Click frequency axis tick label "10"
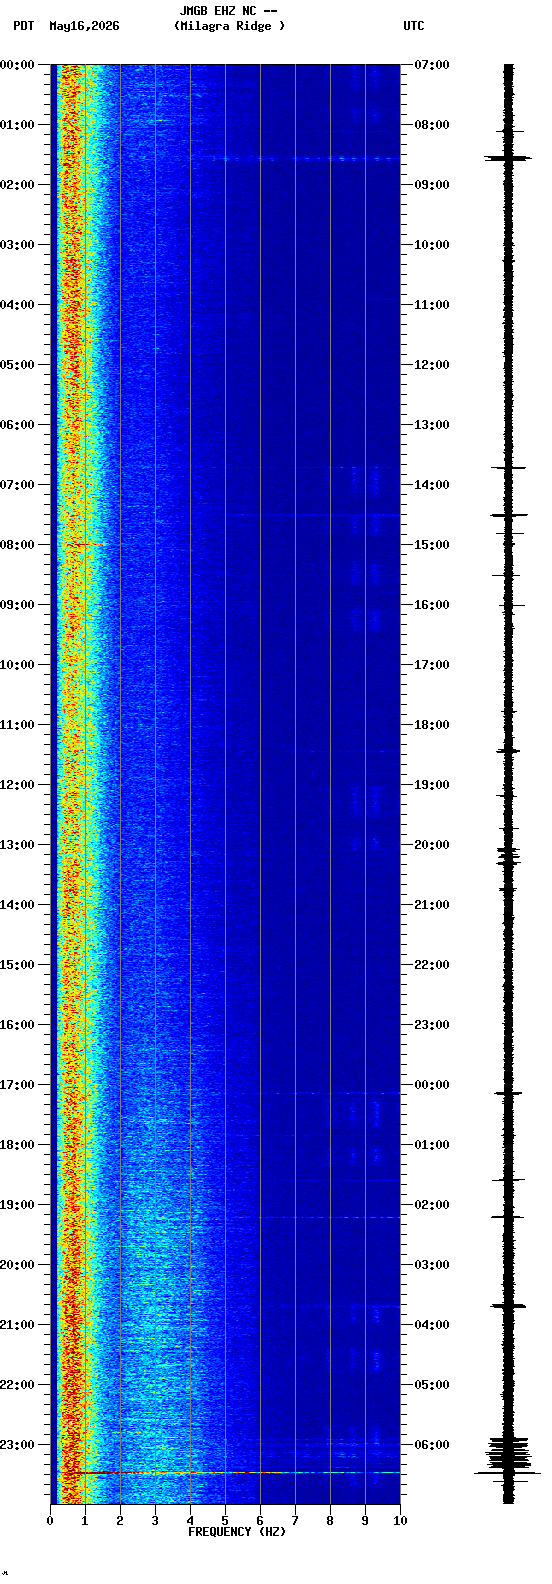 (x=400, y=1521)
